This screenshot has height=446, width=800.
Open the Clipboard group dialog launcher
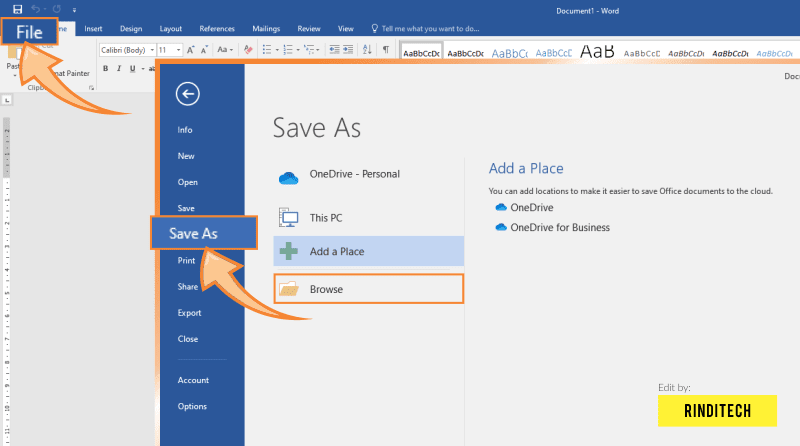[91, 88]
